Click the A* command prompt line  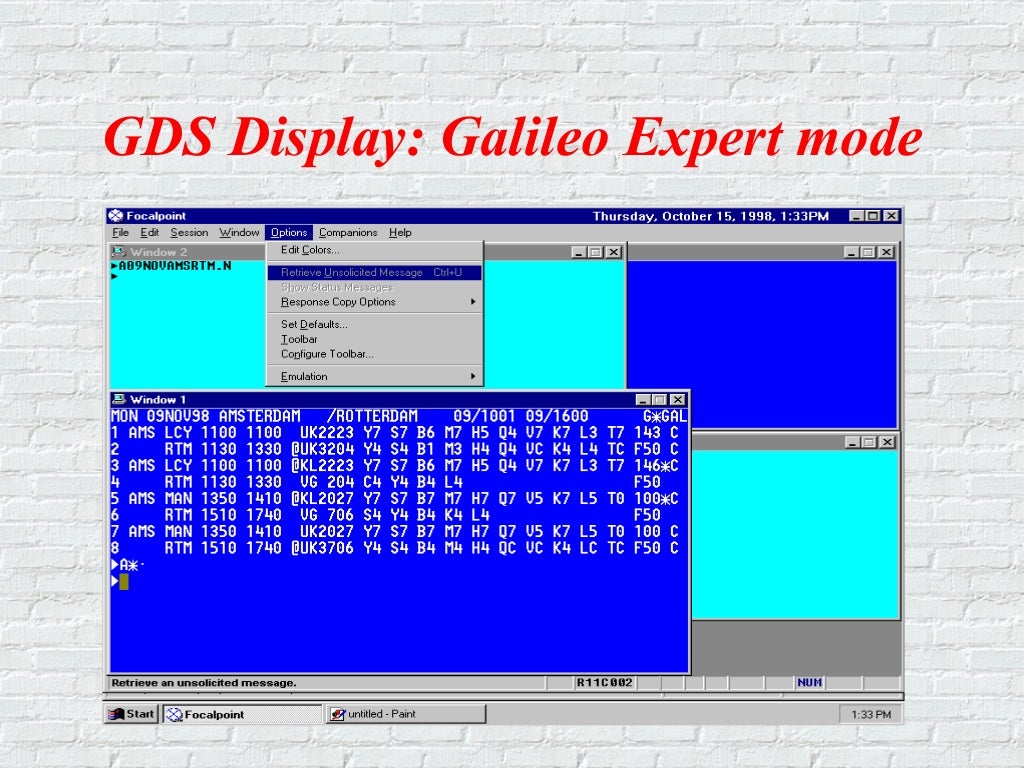point(129,565)
